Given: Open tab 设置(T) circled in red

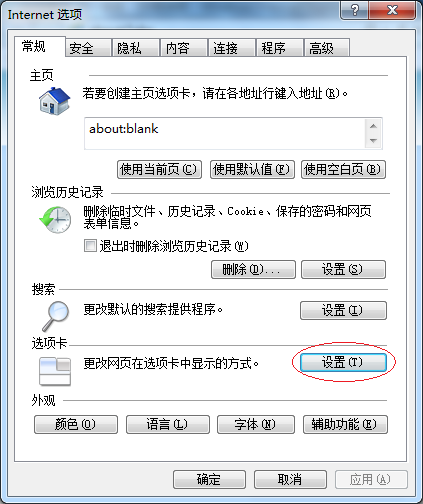Looking at the screenshot, I should [343, 362].
